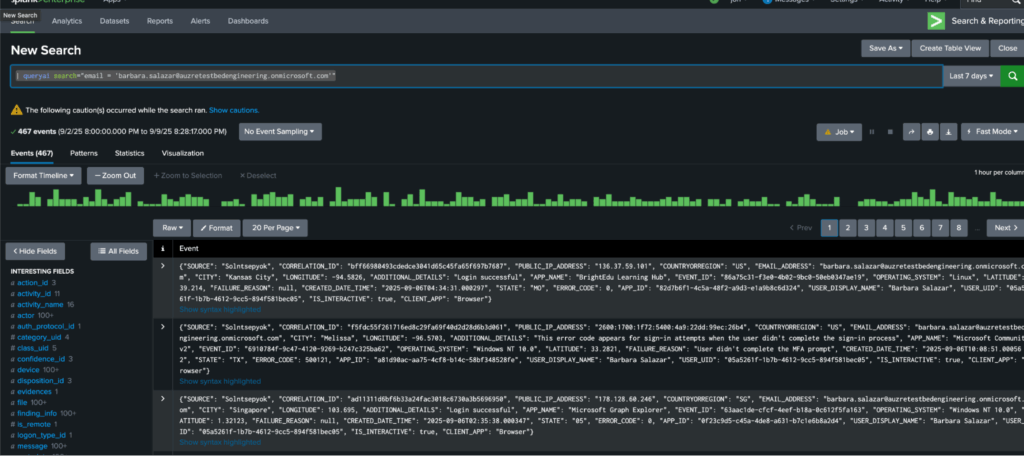Run the search with the green magnifier button

[1012, 76]
